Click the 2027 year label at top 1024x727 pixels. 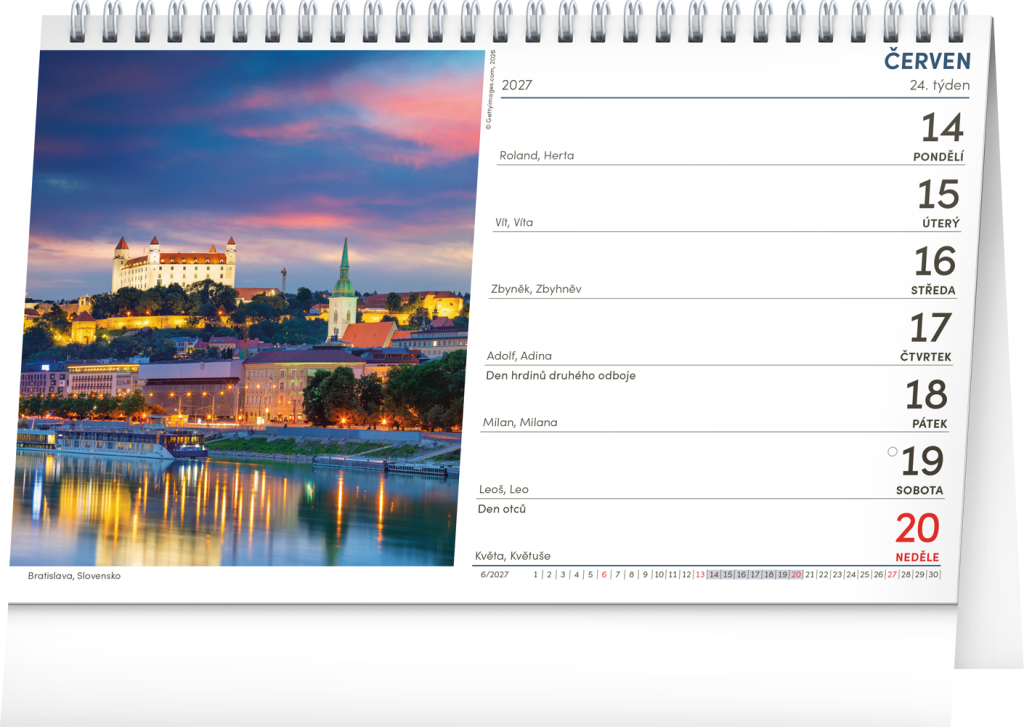click(516, 85)
